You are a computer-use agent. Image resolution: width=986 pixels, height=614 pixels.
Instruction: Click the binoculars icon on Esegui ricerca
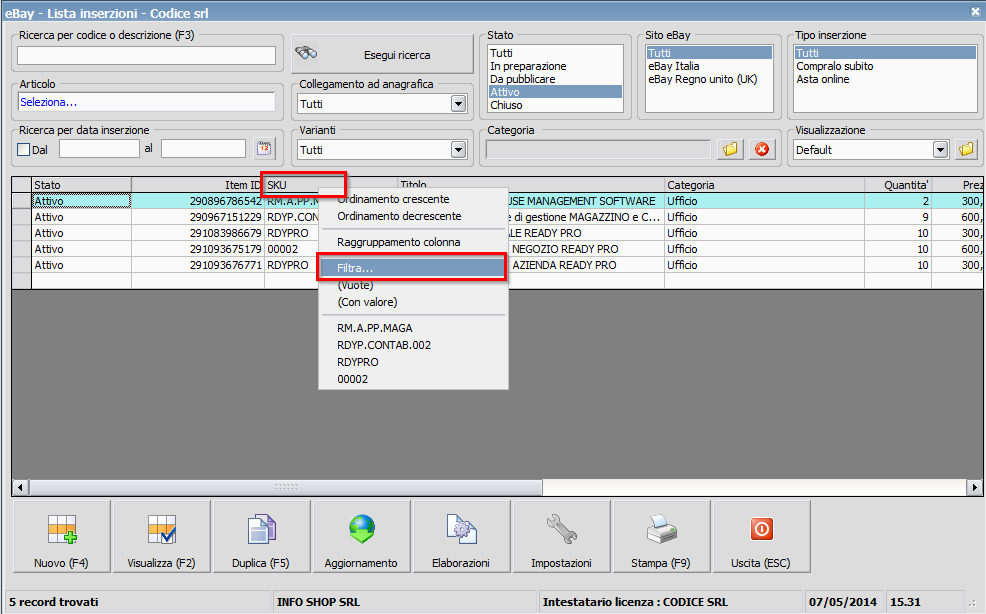(306, 53)
